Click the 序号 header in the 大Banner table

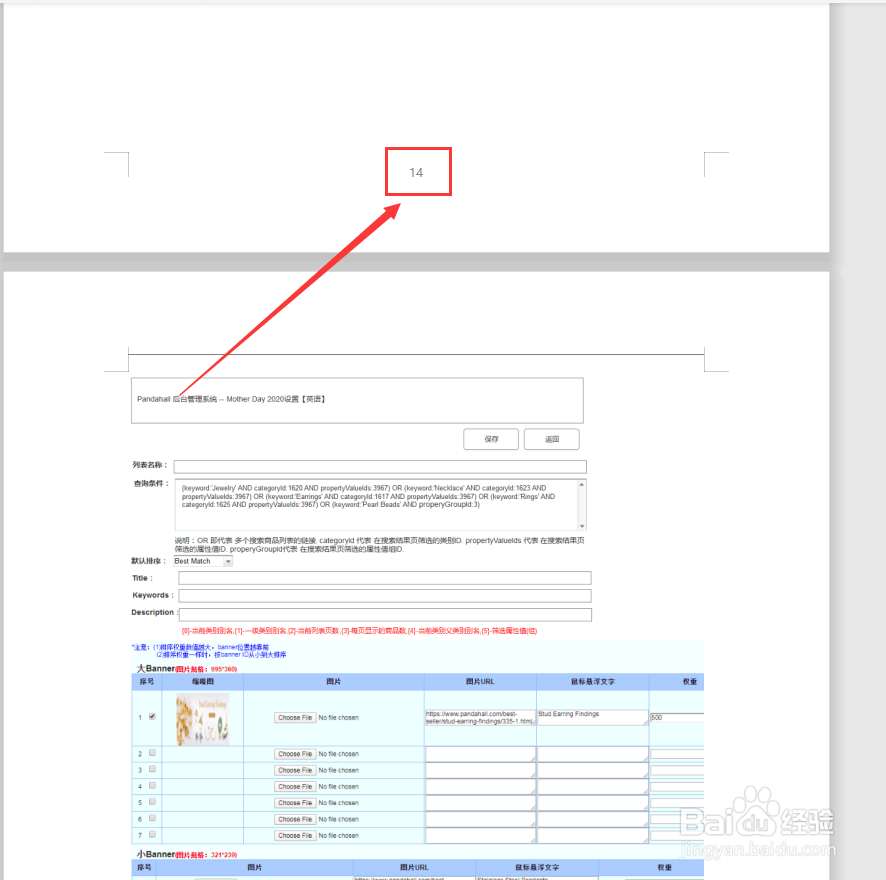pyautogui.click(x=147, y=682)
